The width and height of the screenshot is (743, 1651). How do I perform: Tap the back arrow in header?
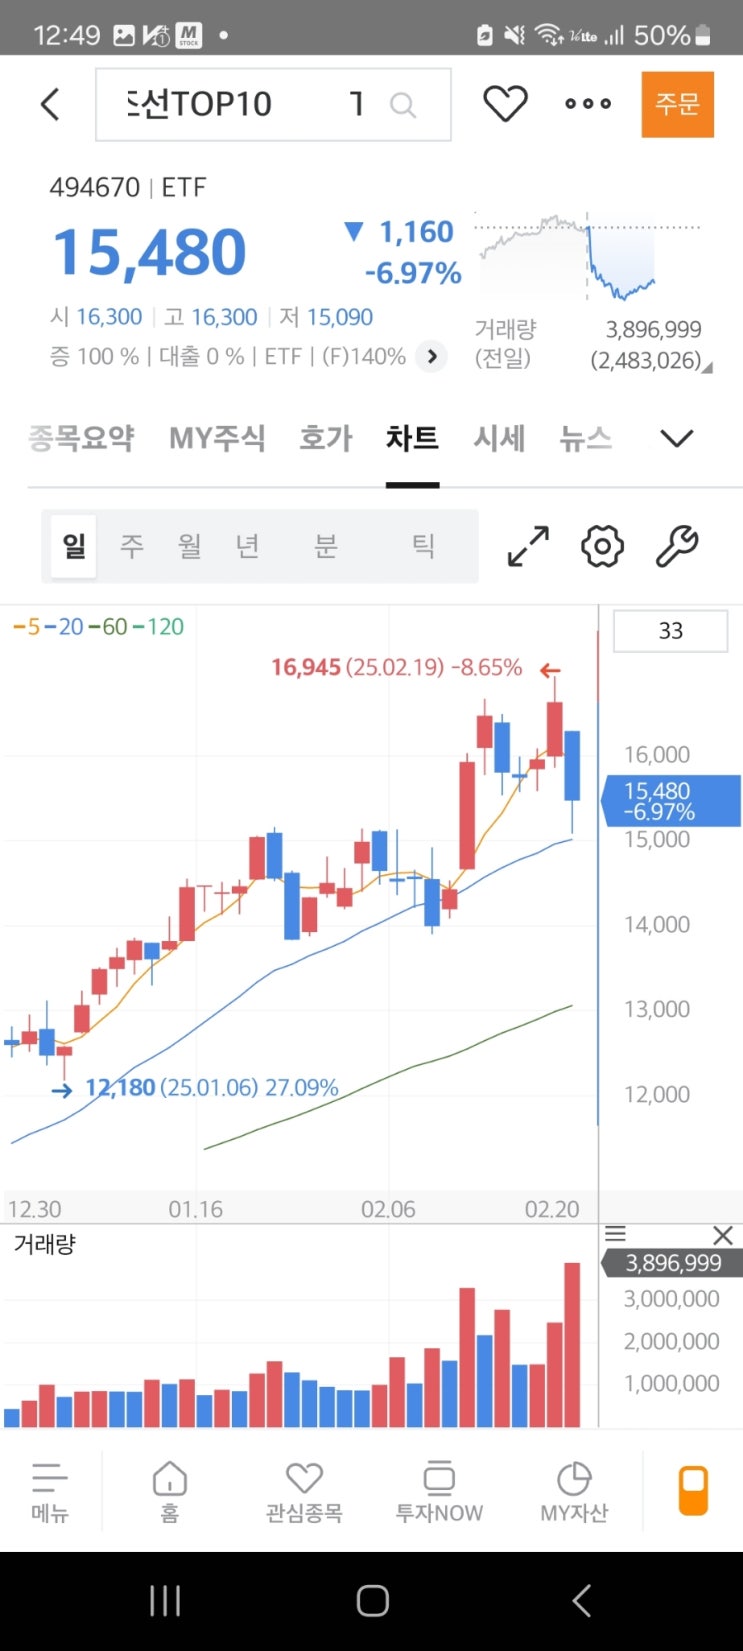50,104
